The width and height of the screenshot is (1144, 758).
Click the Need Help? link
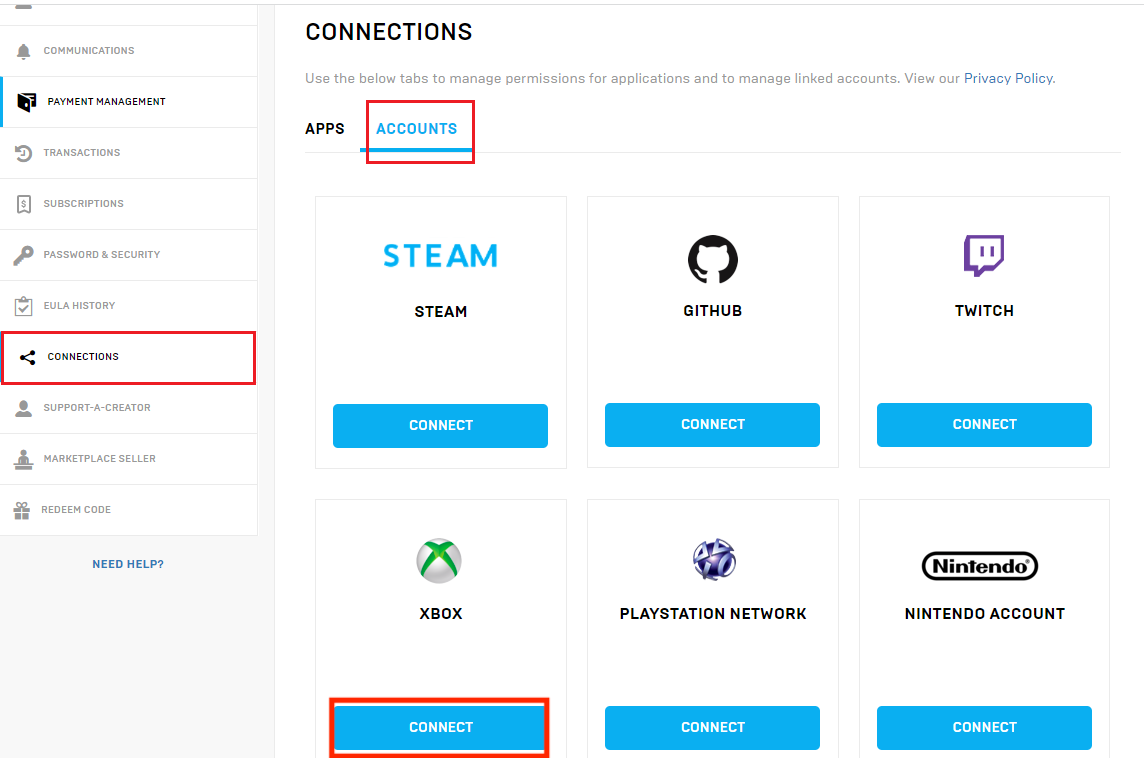[x=128, y=564]
